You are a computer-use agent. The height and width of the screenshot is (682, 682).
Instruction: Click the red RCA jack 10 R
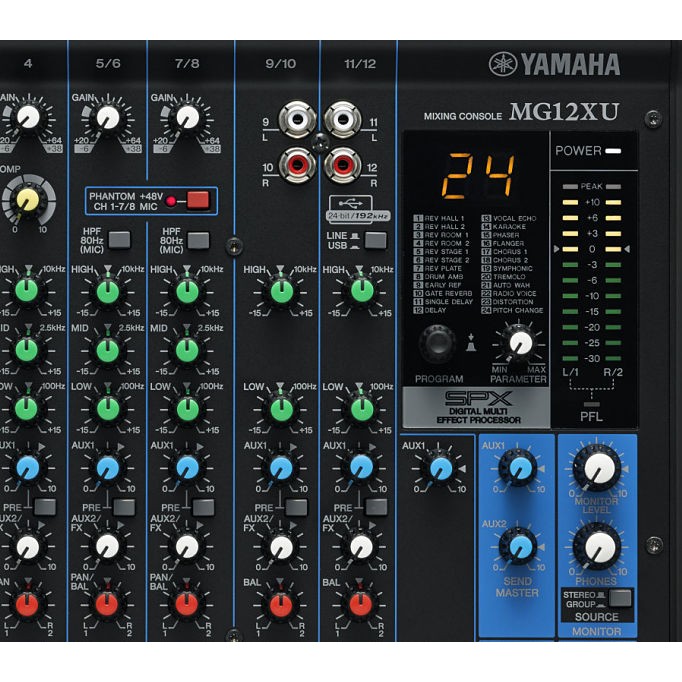point(297,165)
